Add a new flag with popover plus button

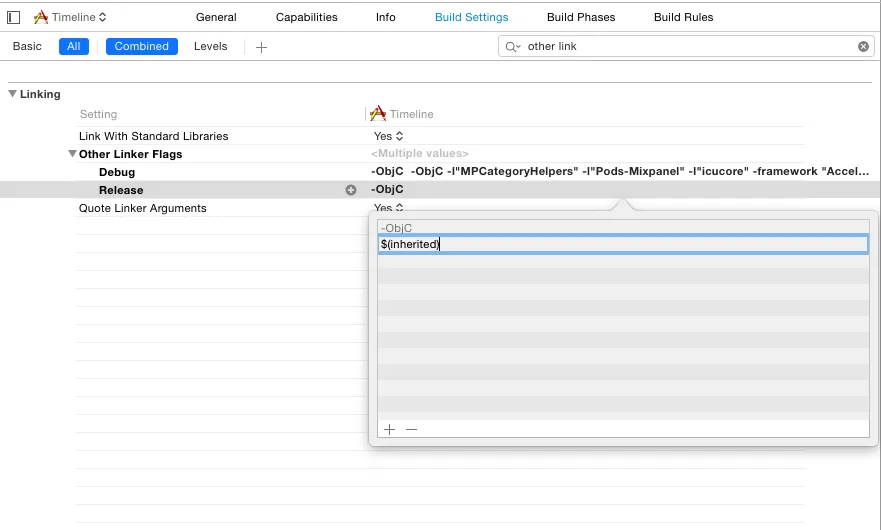click(x=389, y=429)
